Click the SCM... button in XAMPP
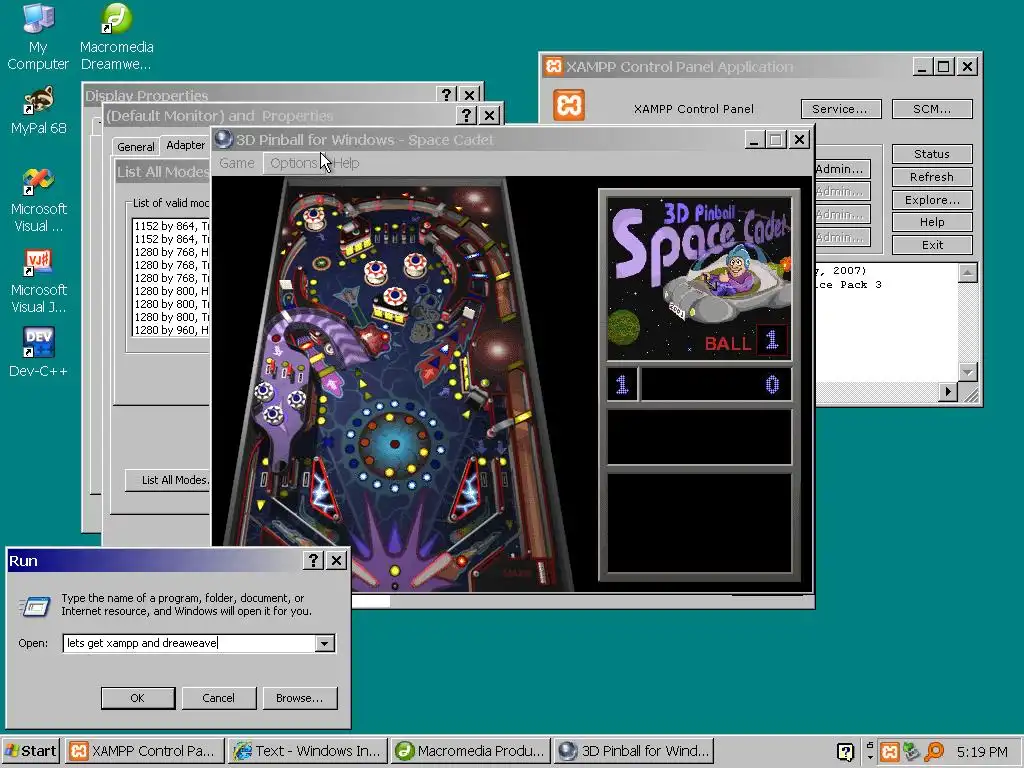Viewport: 1024px width, 768px height. tap(932, 109)
